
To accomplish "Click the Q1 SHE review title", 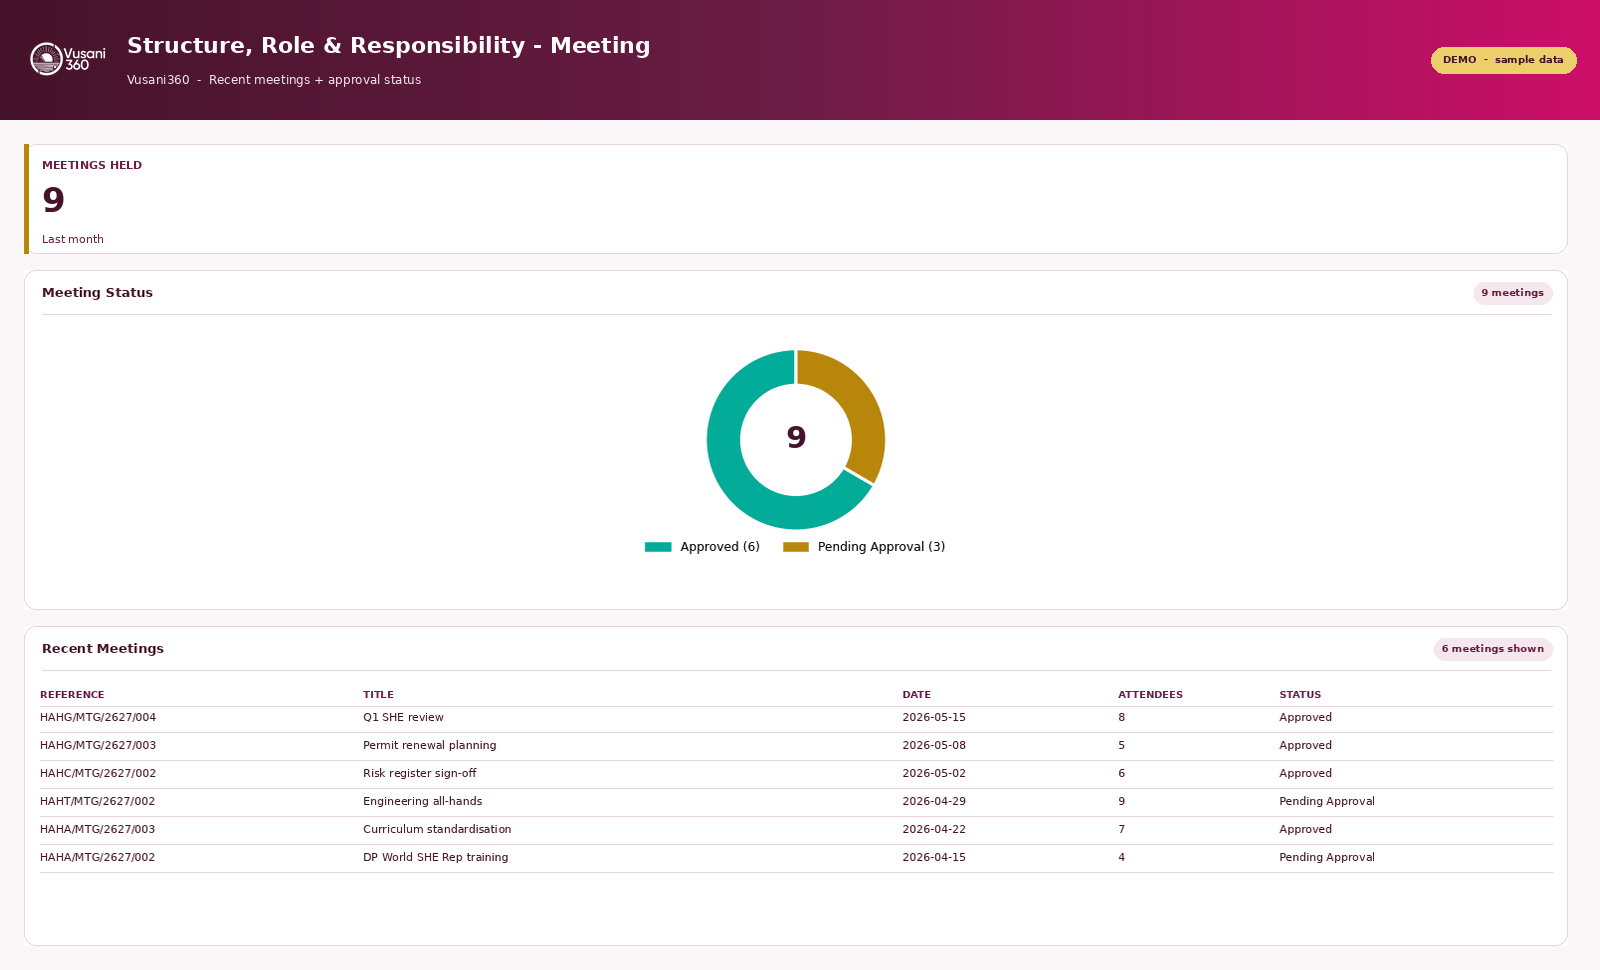I will [403, 718].
